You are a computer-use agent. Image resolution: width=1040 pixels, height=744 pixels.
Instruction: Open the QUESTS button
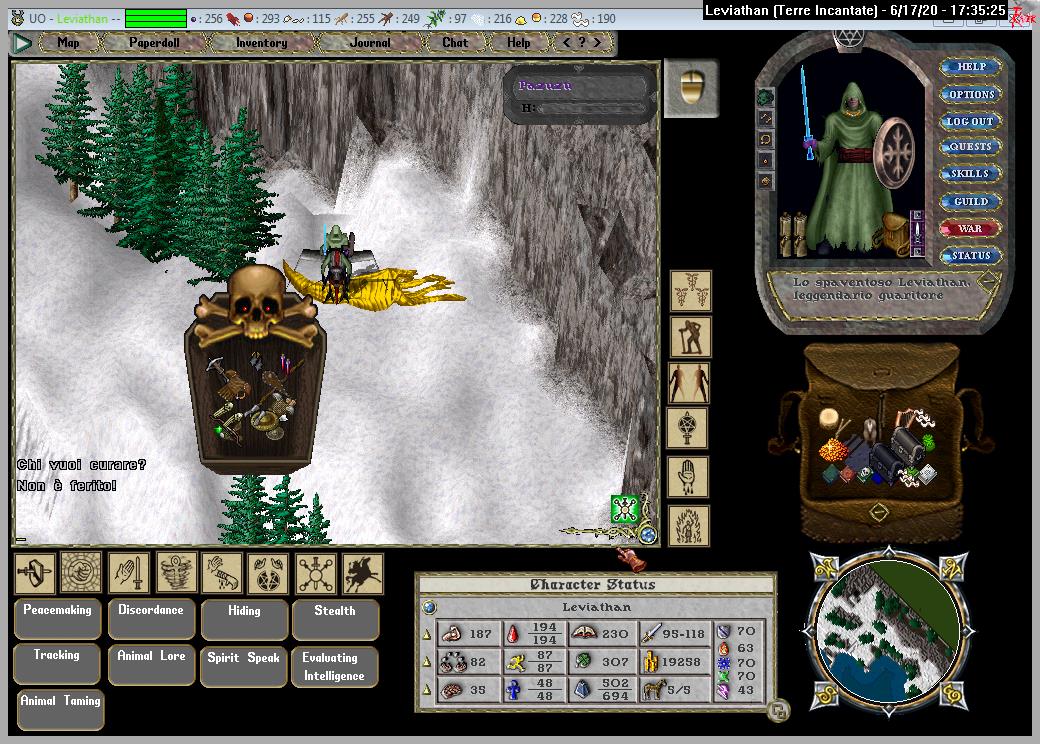[970, 147]
